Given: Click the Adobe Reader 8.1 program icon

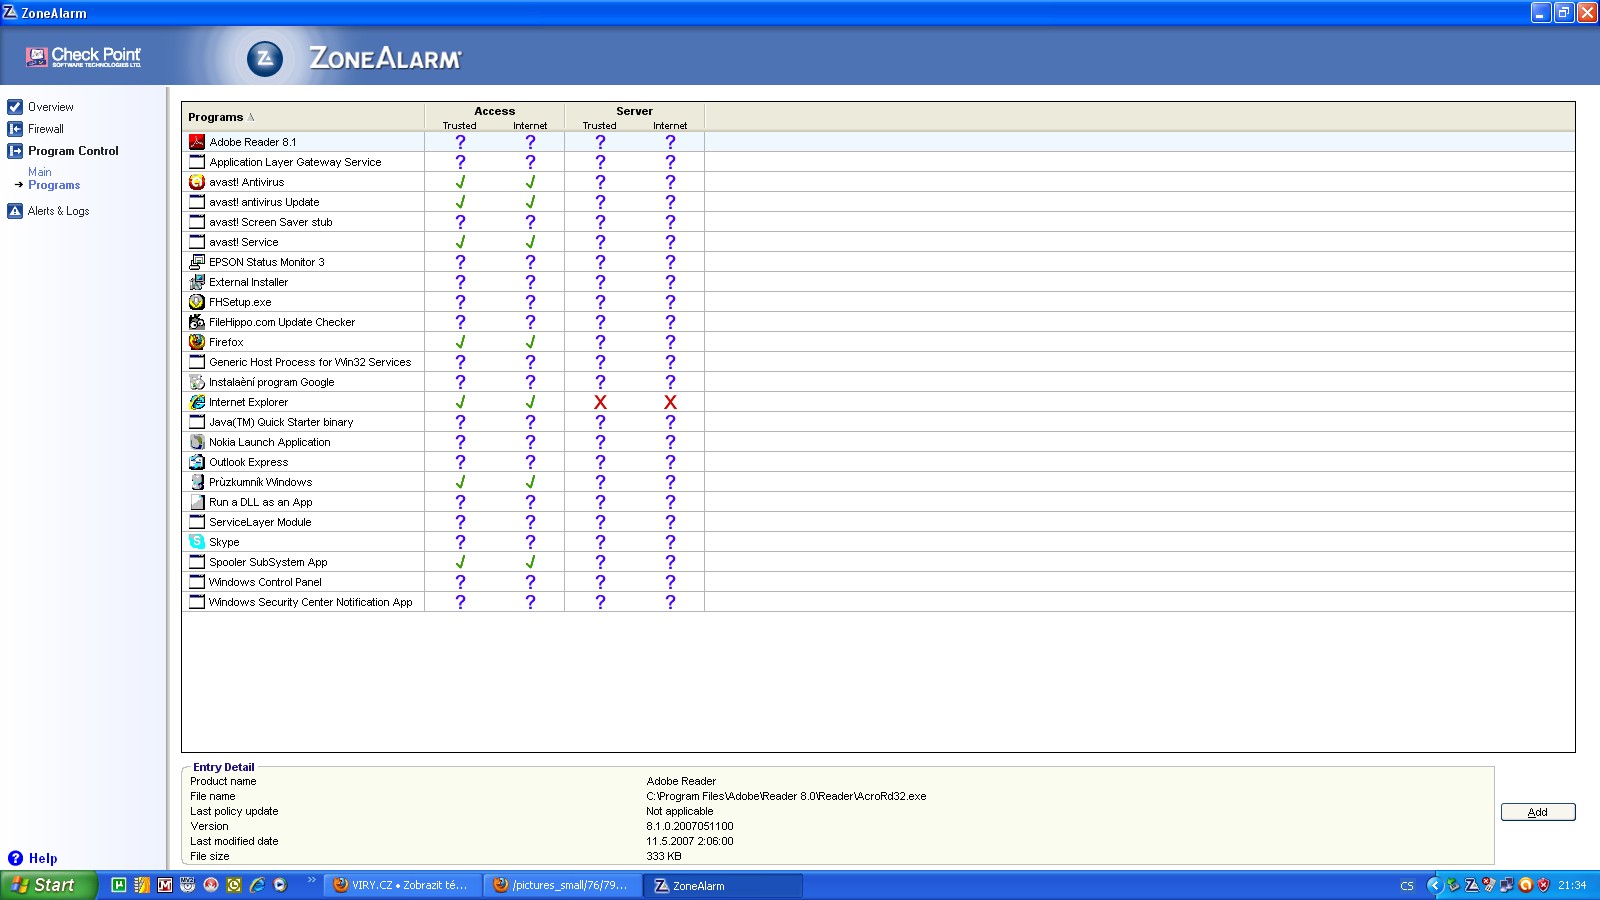Looking at the screenshot, I should click(x=197, y=142).
